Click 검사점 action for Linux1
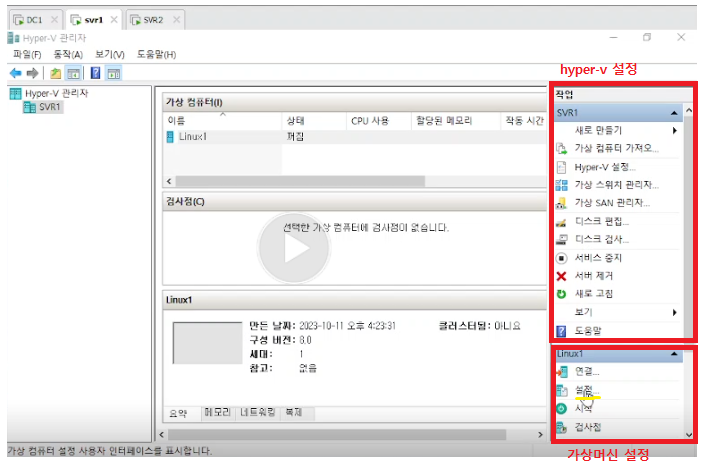703x473 pixels. coord(588,427)
